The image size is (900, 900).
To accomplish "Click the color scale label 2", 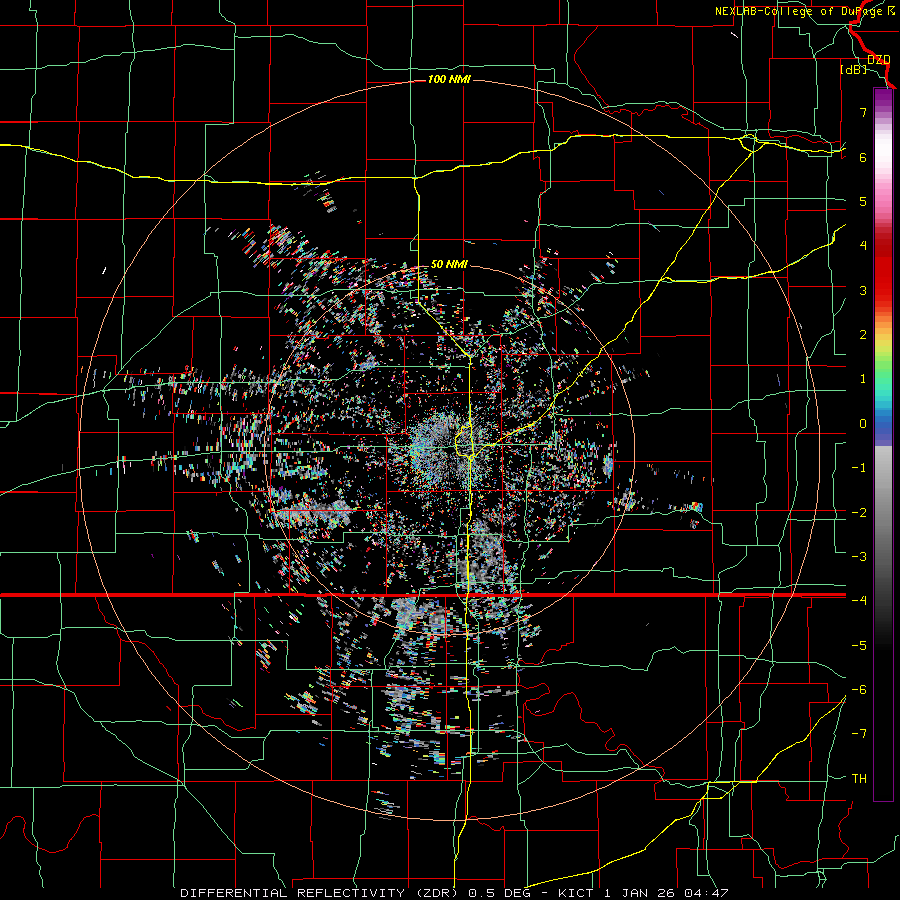I will (863, 335).
